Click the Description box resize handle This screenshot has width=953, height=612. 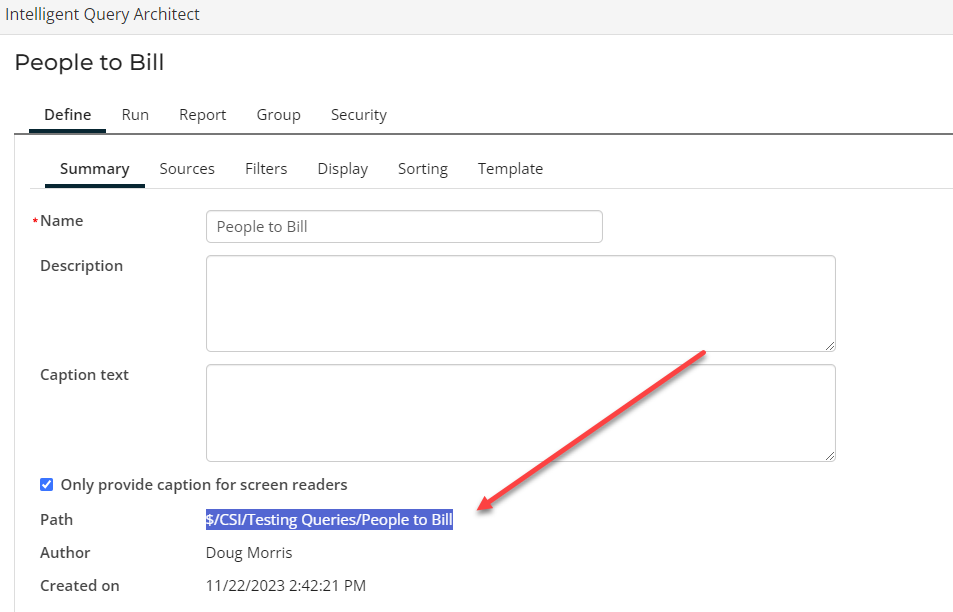829,345
